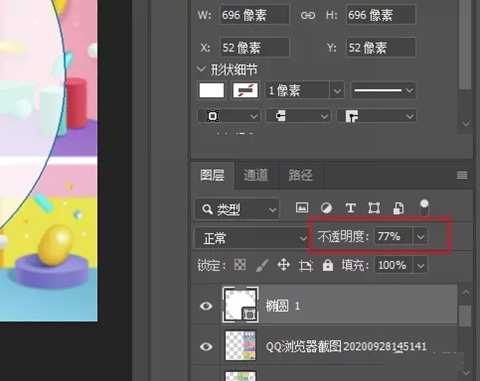Click the shape layer filter icon

point(374,208)
